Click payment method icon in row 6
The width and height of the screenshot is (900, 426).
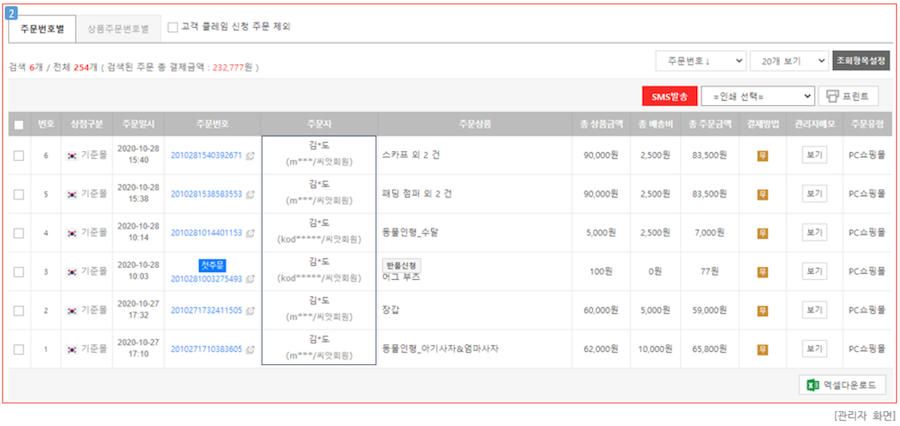click(x=763, y=156)
